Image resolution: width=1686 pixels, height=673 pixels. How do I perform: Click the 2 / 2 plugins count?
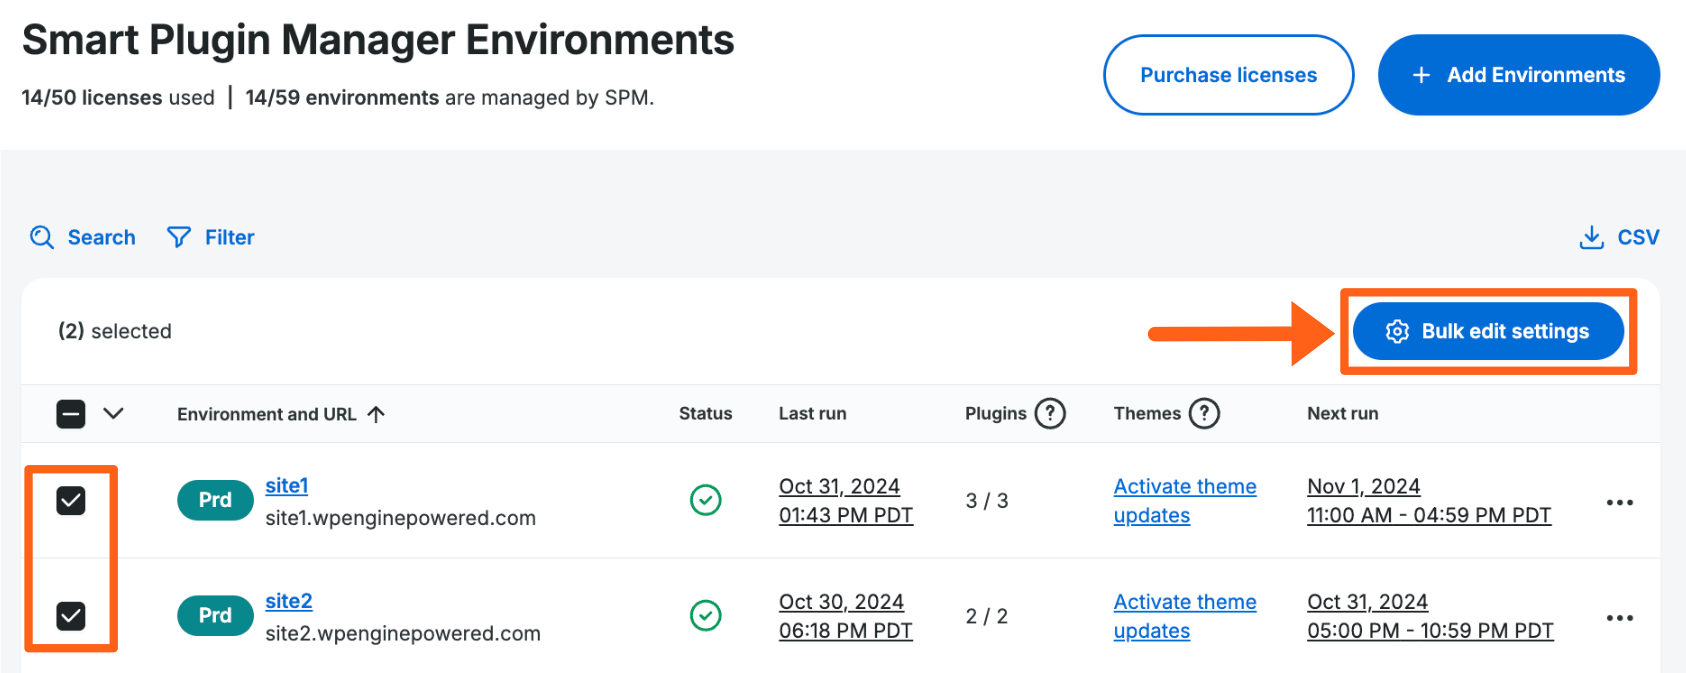[x=987, y=617]
